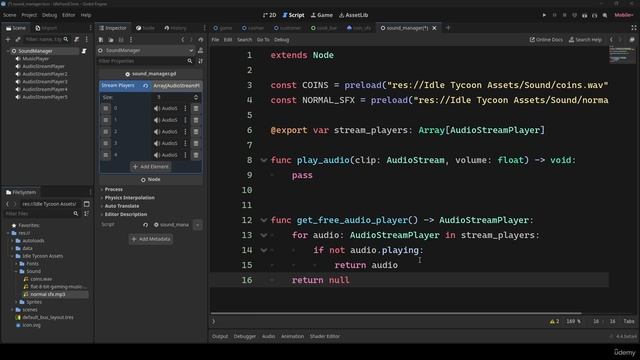Open the script icon beside the SoundManager node

[x=84, y=51]
